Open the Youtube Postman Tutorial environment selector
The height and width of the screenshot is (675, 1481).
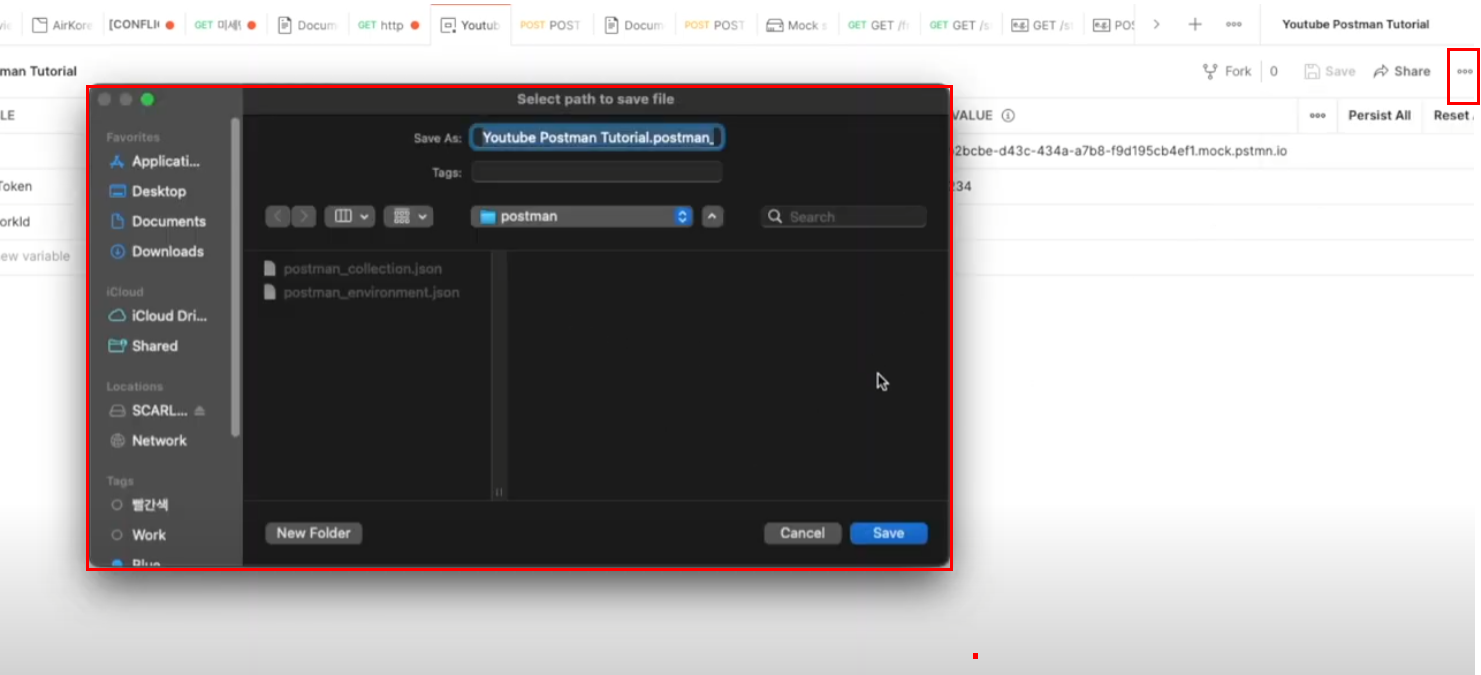click(x=1355, y=24)
